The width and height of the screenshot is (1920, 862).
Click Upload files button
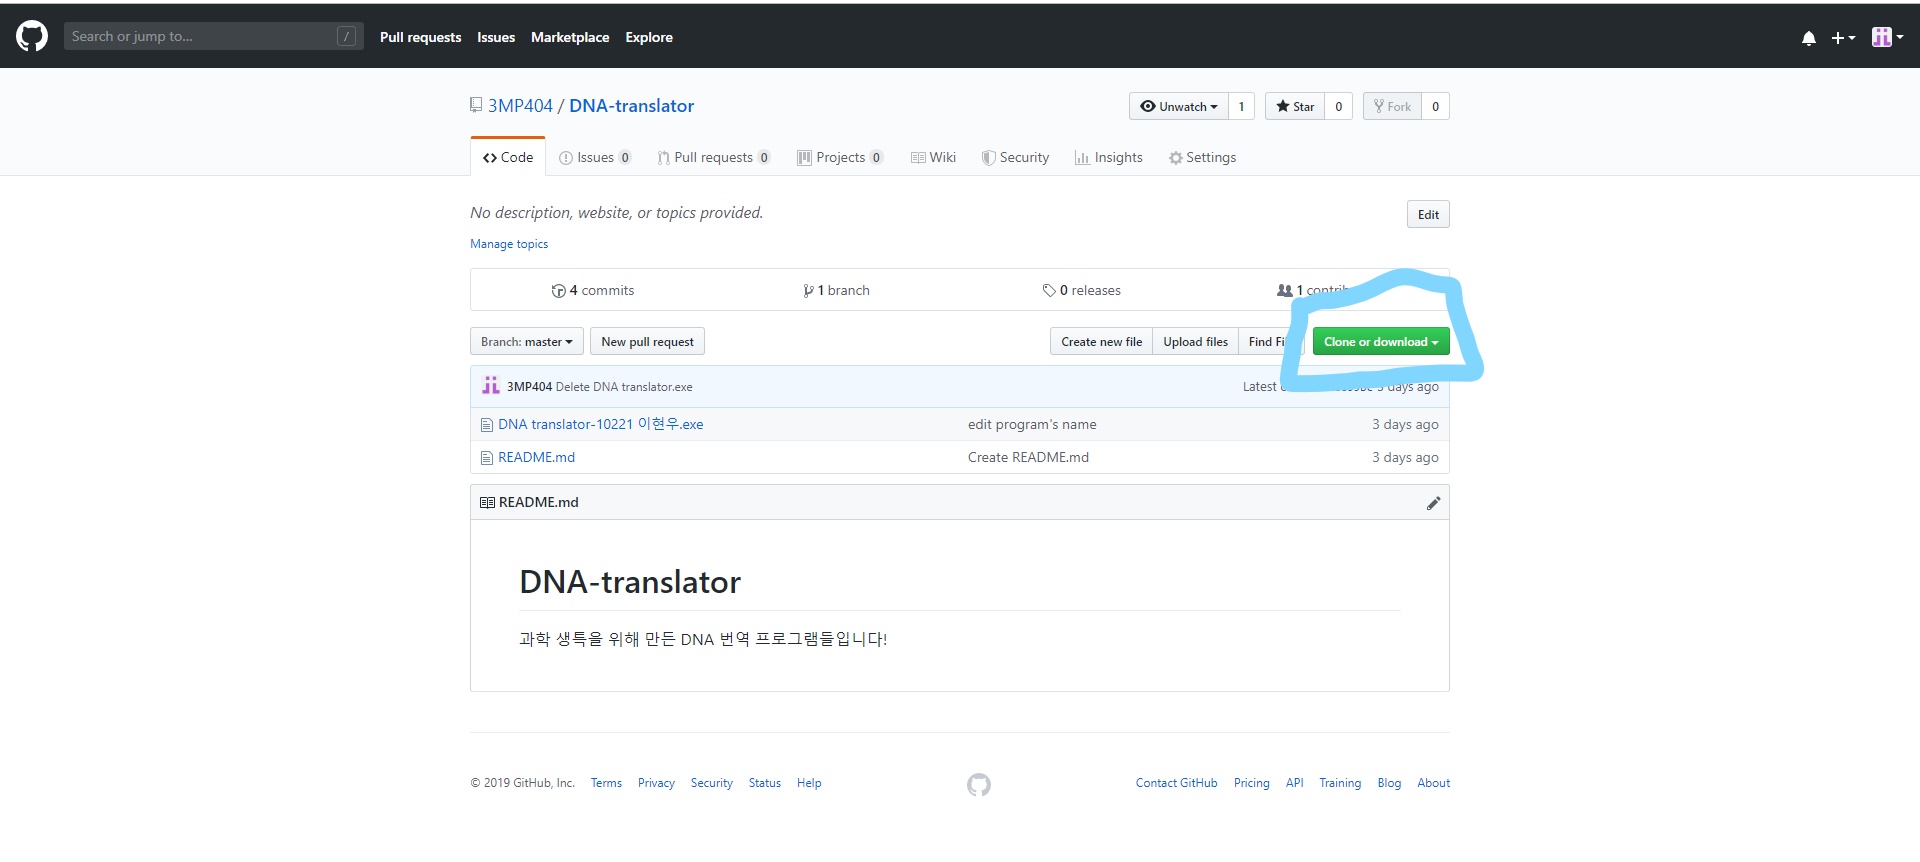click(1195, 342)
